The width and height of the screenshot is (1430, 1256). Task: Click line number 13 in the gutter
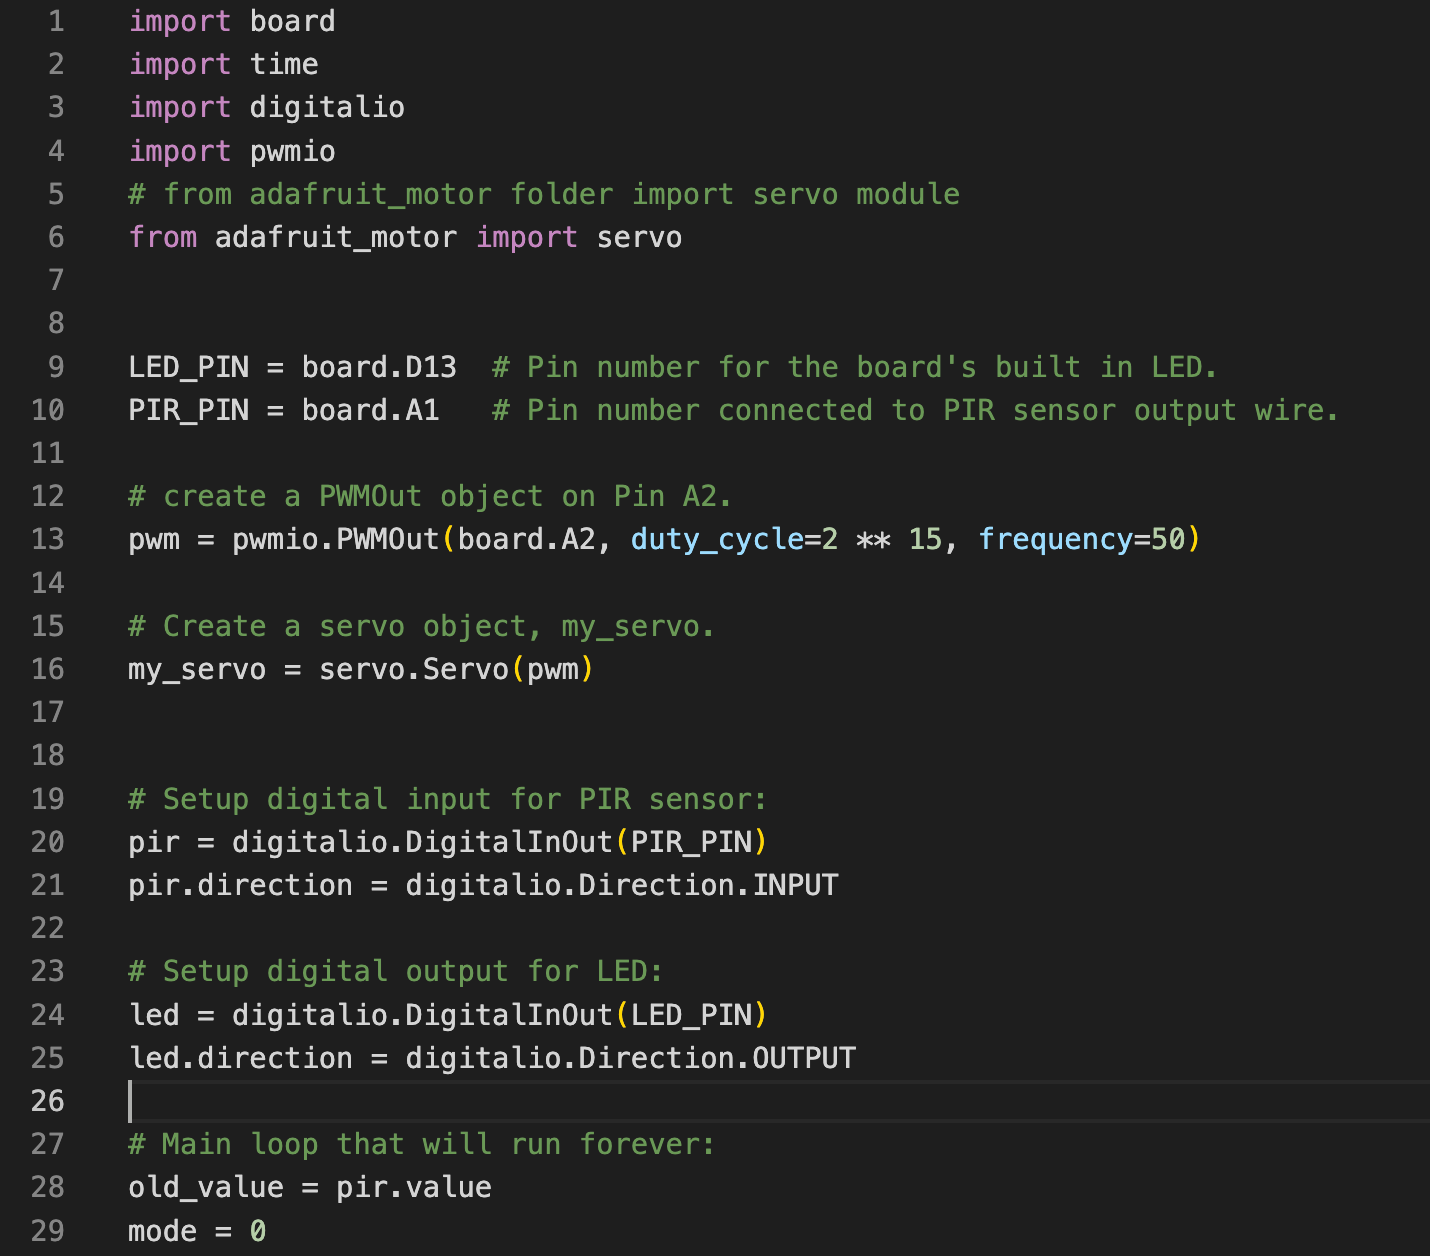47,539
